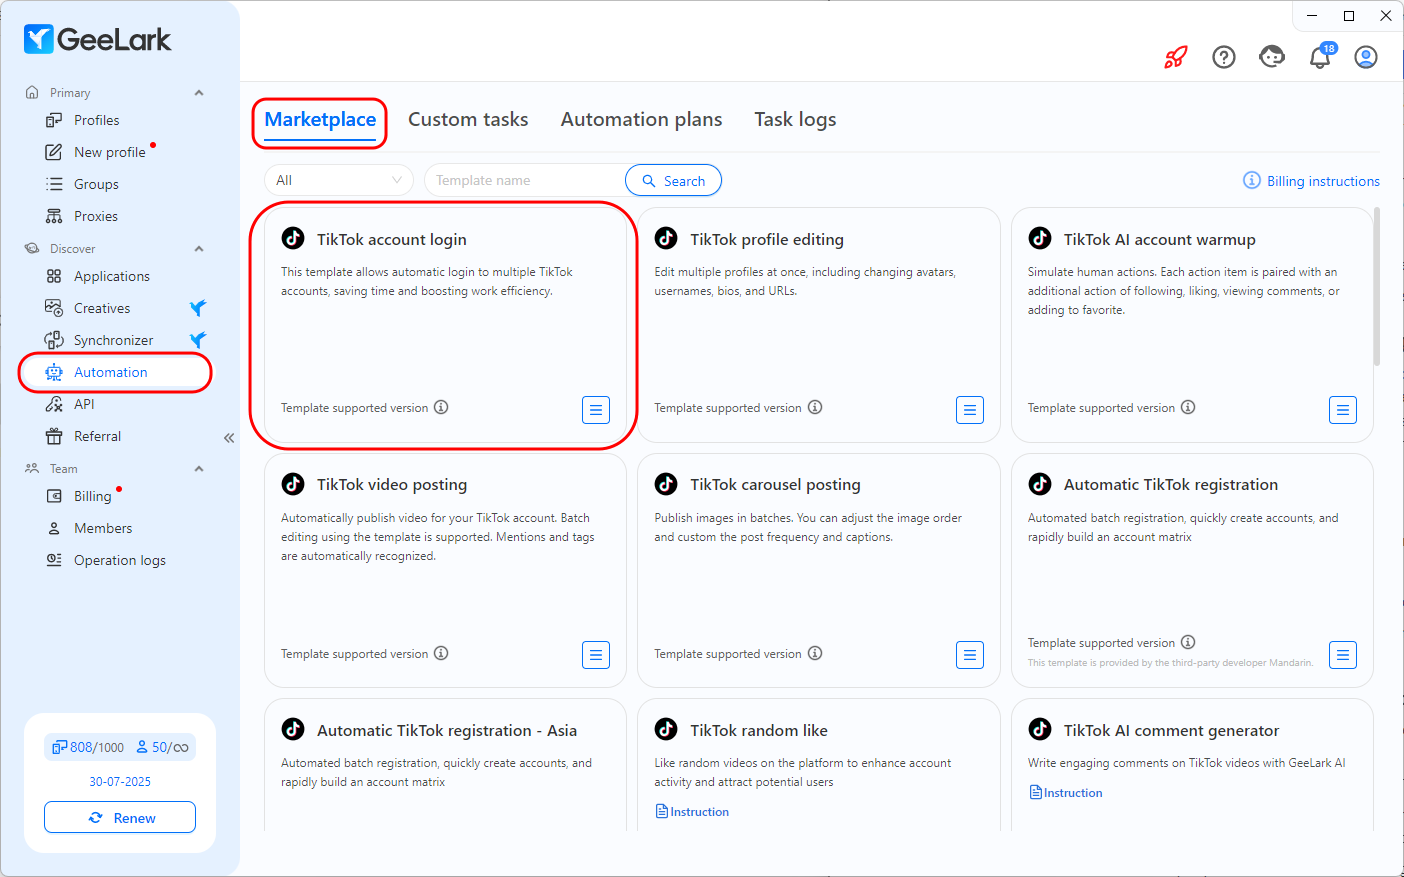Viewport: 1404px width, 877px height.
Task: Open details icon on Automatic TikTok registration card
Action: (1343, 655)
